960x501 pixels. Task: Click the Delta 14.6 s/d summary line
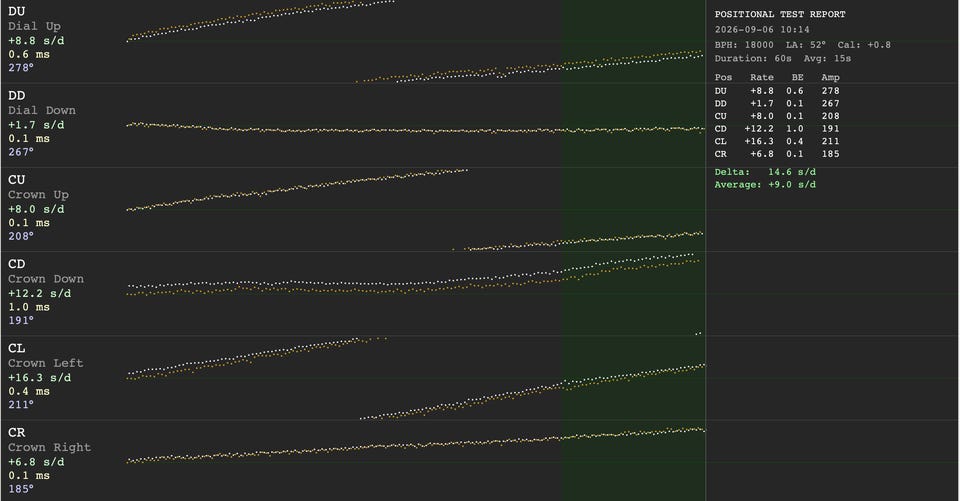point(765,172)
